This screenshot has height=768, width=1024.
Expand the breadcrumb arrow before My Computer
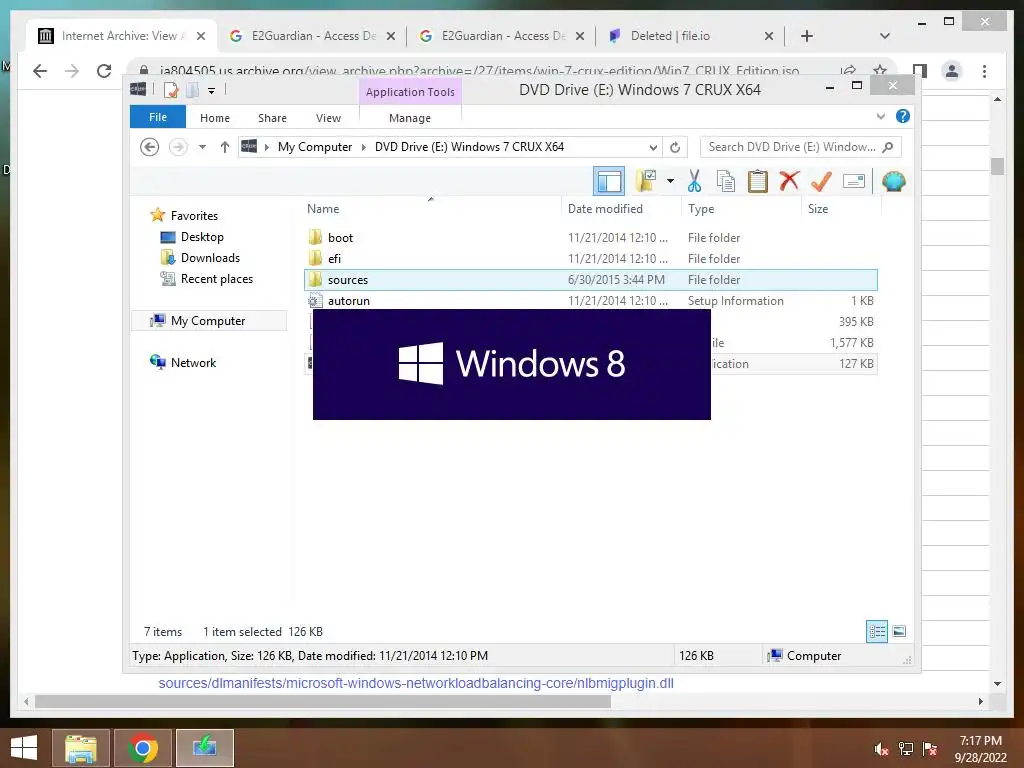click(266, 147)
